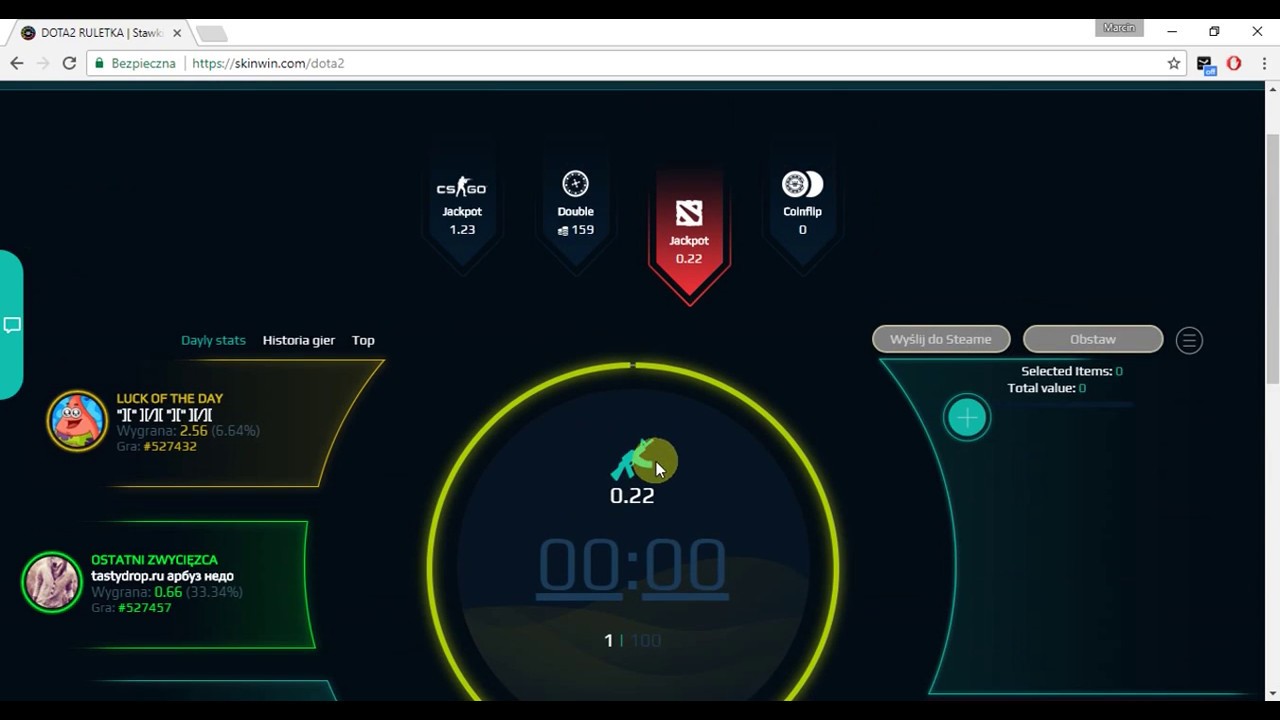The width and height of the screenshot is (1280, 720).
Task: Click the 0.22 pot value text
Action: pos(632,495)
